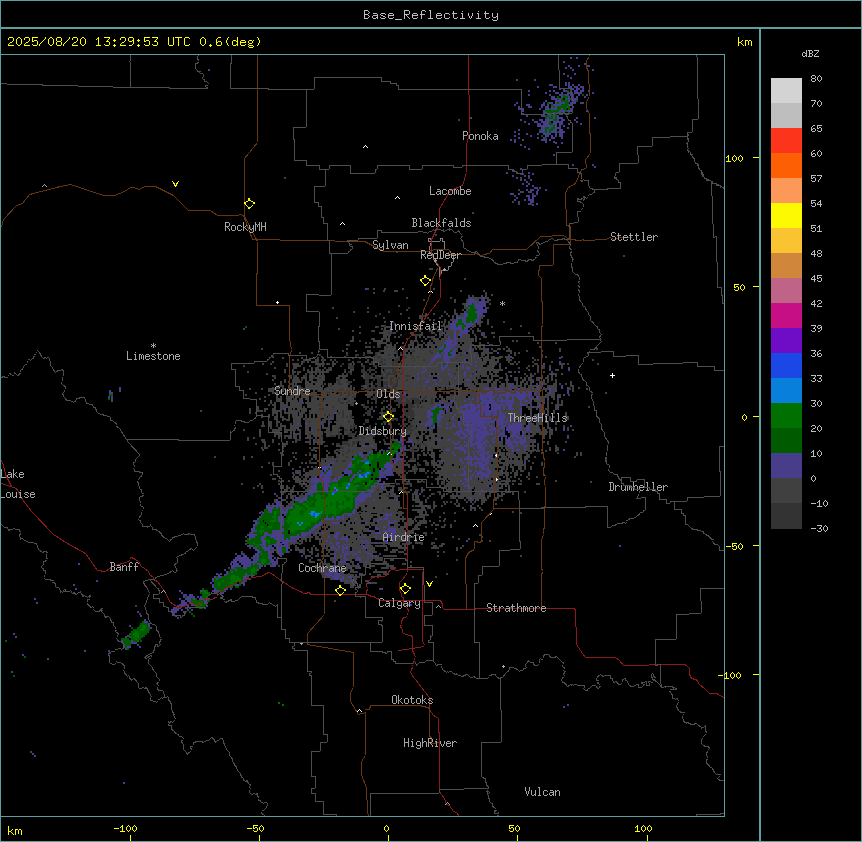Click the 80 value on the dBZ scale
862x842 pixels.
[816, 79]
